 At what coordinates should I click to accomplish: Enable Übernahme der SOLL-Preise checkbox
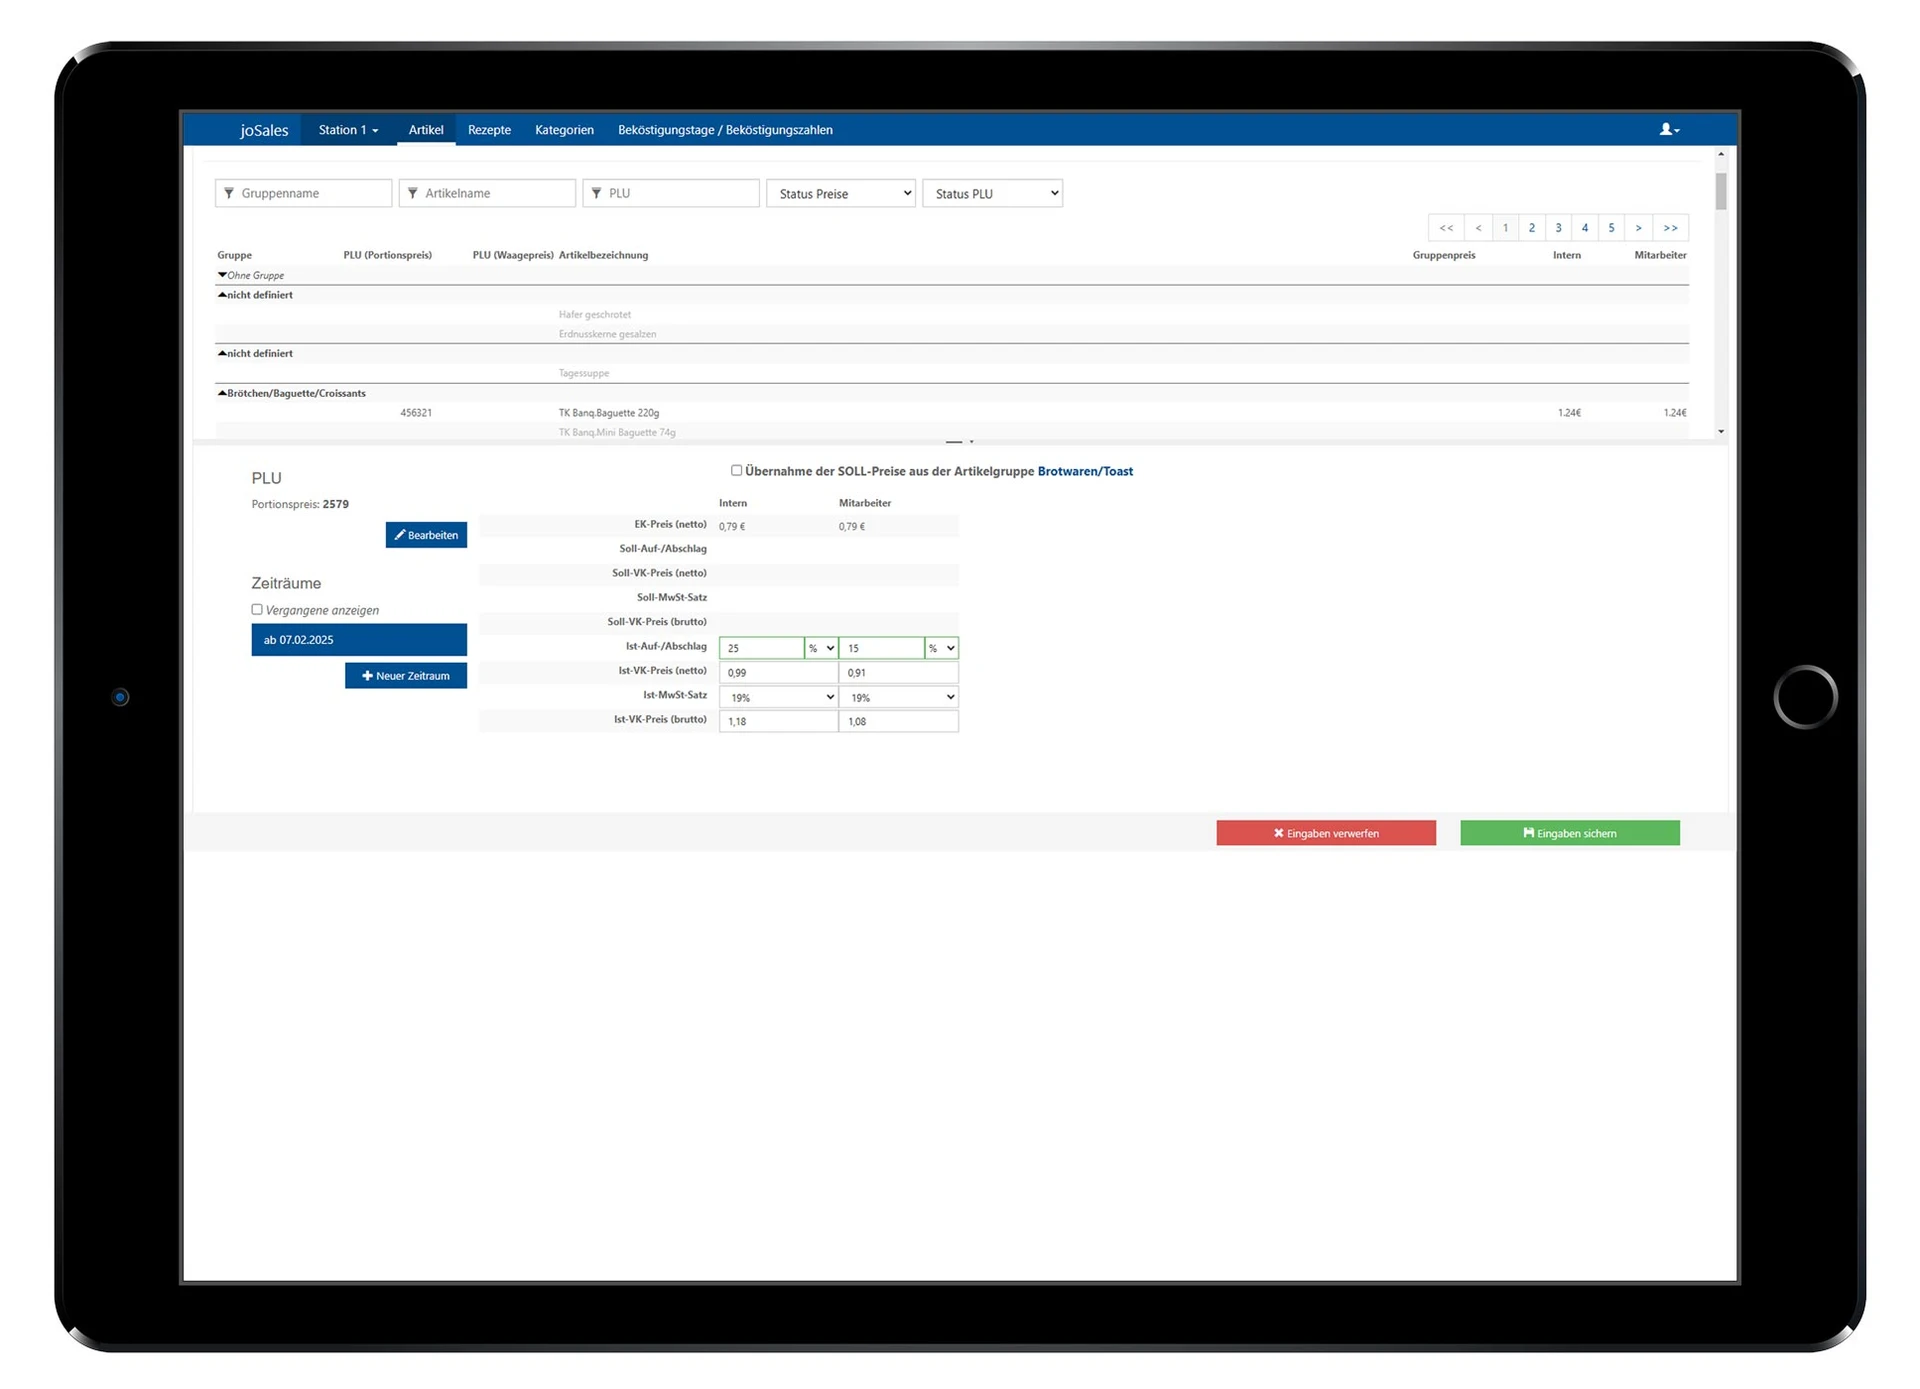(737, 470)
